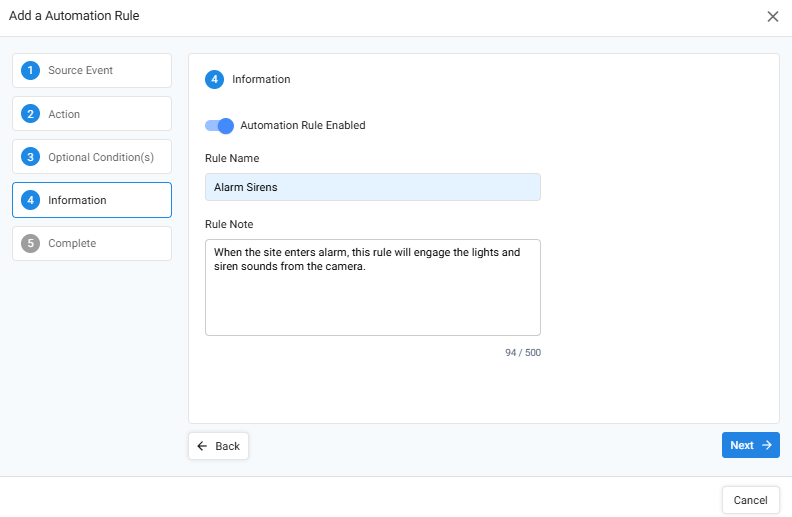This screenshot has width=792, height=517.
Task: Jump to the Complete step
Action: (92, 243)
